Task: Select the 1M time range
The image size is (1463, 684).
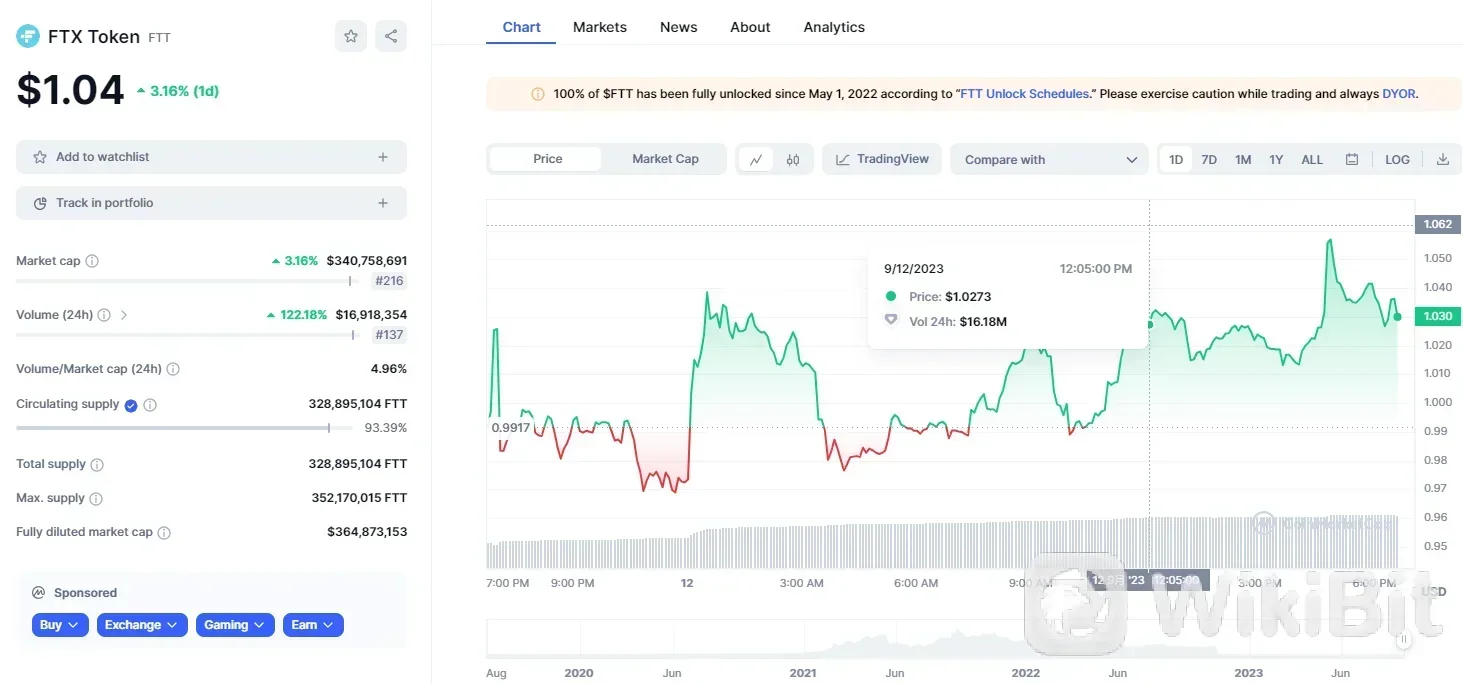Action: click(1243, 159)
